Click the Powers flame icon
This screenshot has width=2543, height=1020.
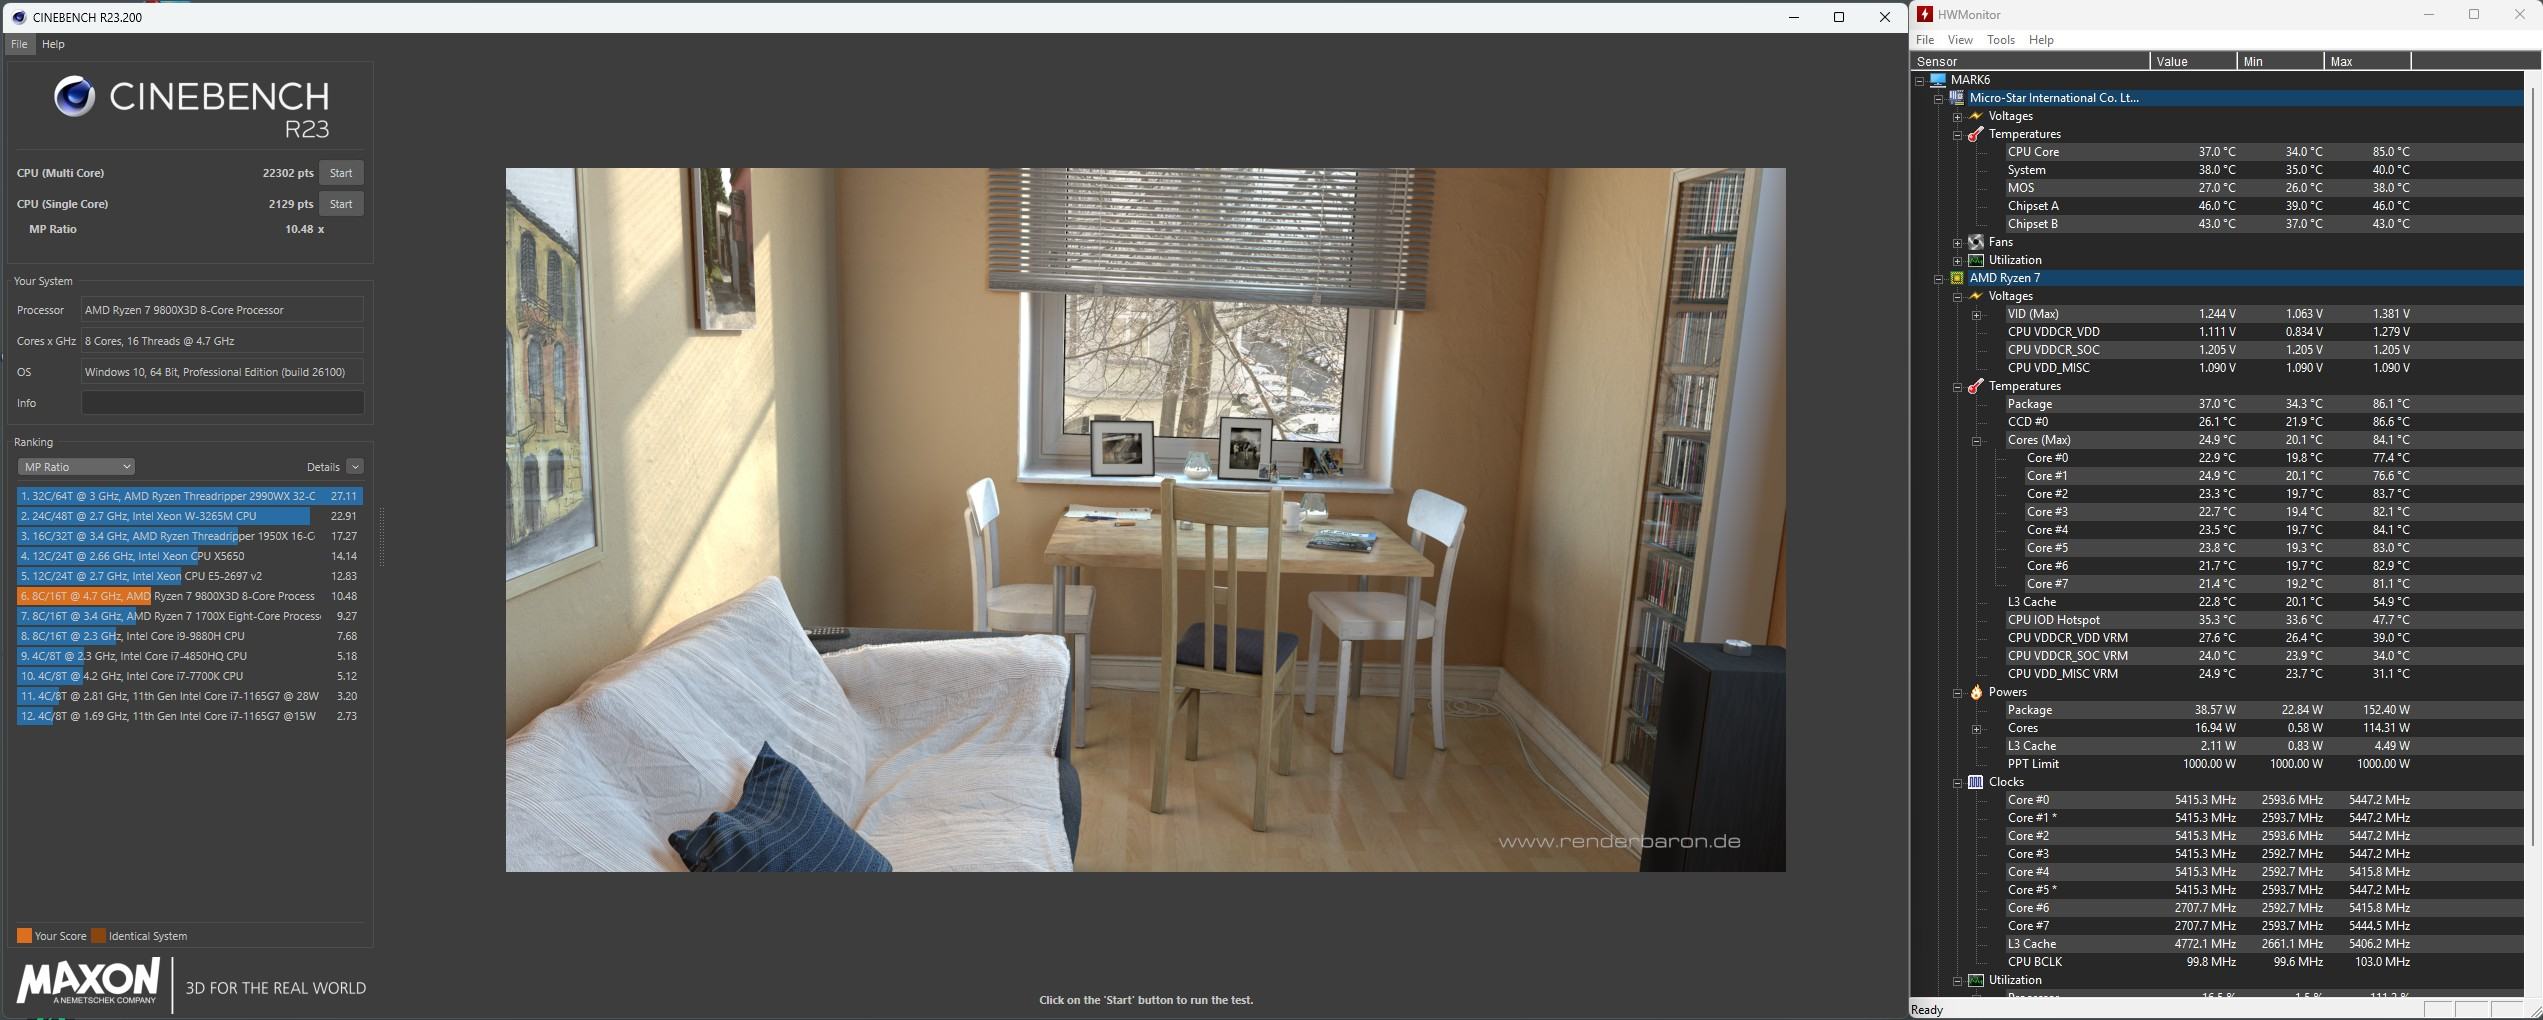pos(1976,692)
